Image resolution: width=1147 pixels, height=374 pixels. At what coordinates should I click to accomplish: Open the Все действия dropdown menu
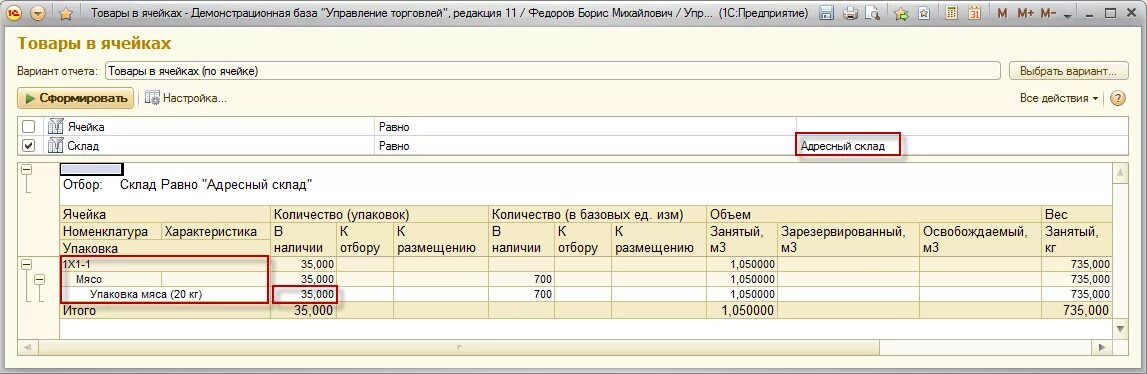tap(1058, 98)
